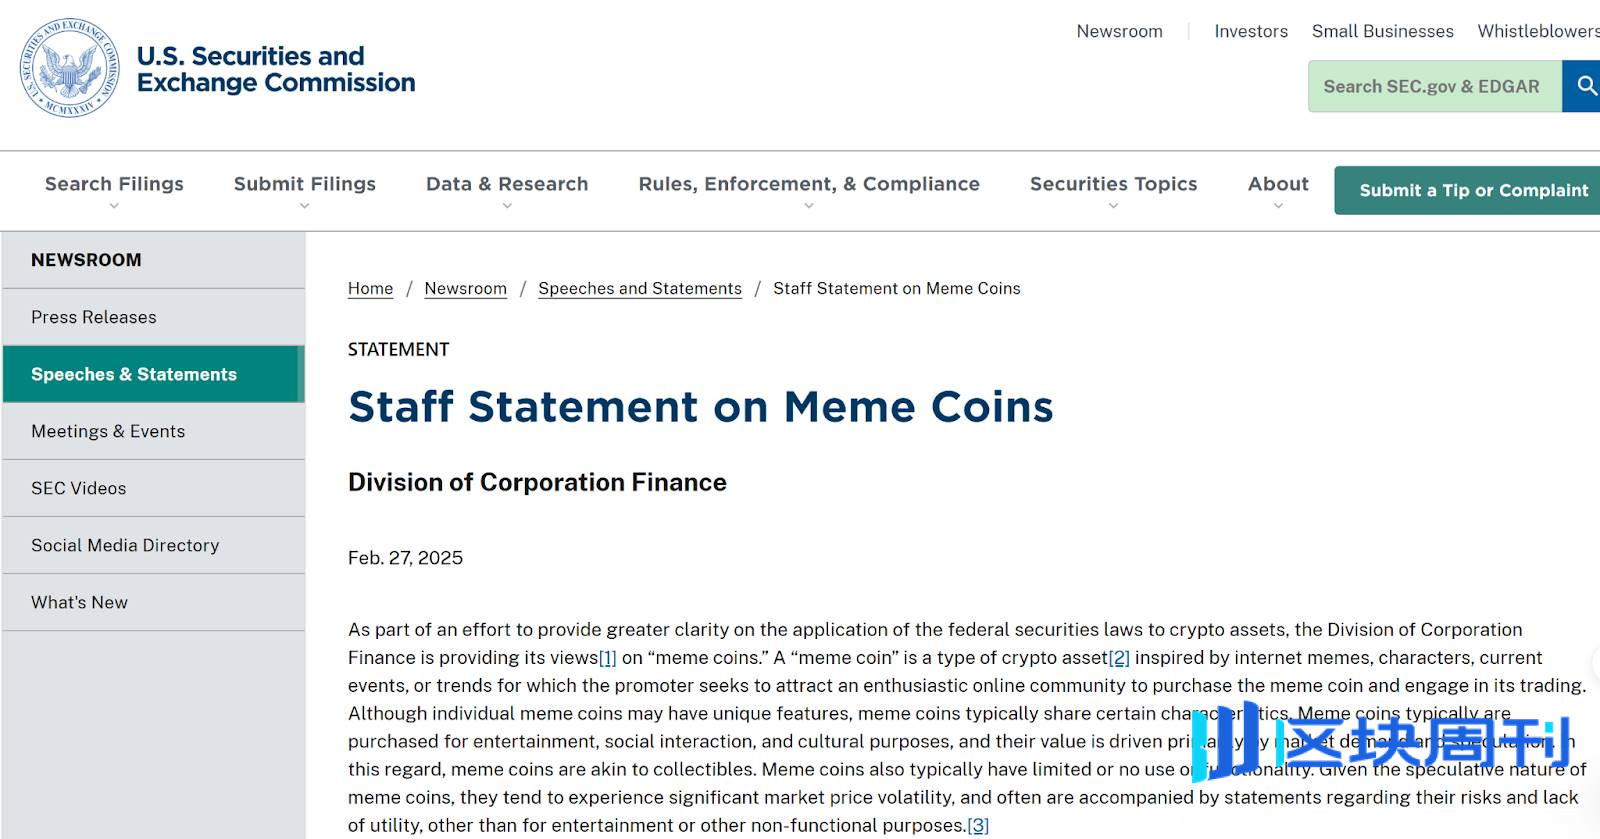Open the Newsroom link in top bar

click(x=1119, y=31)
